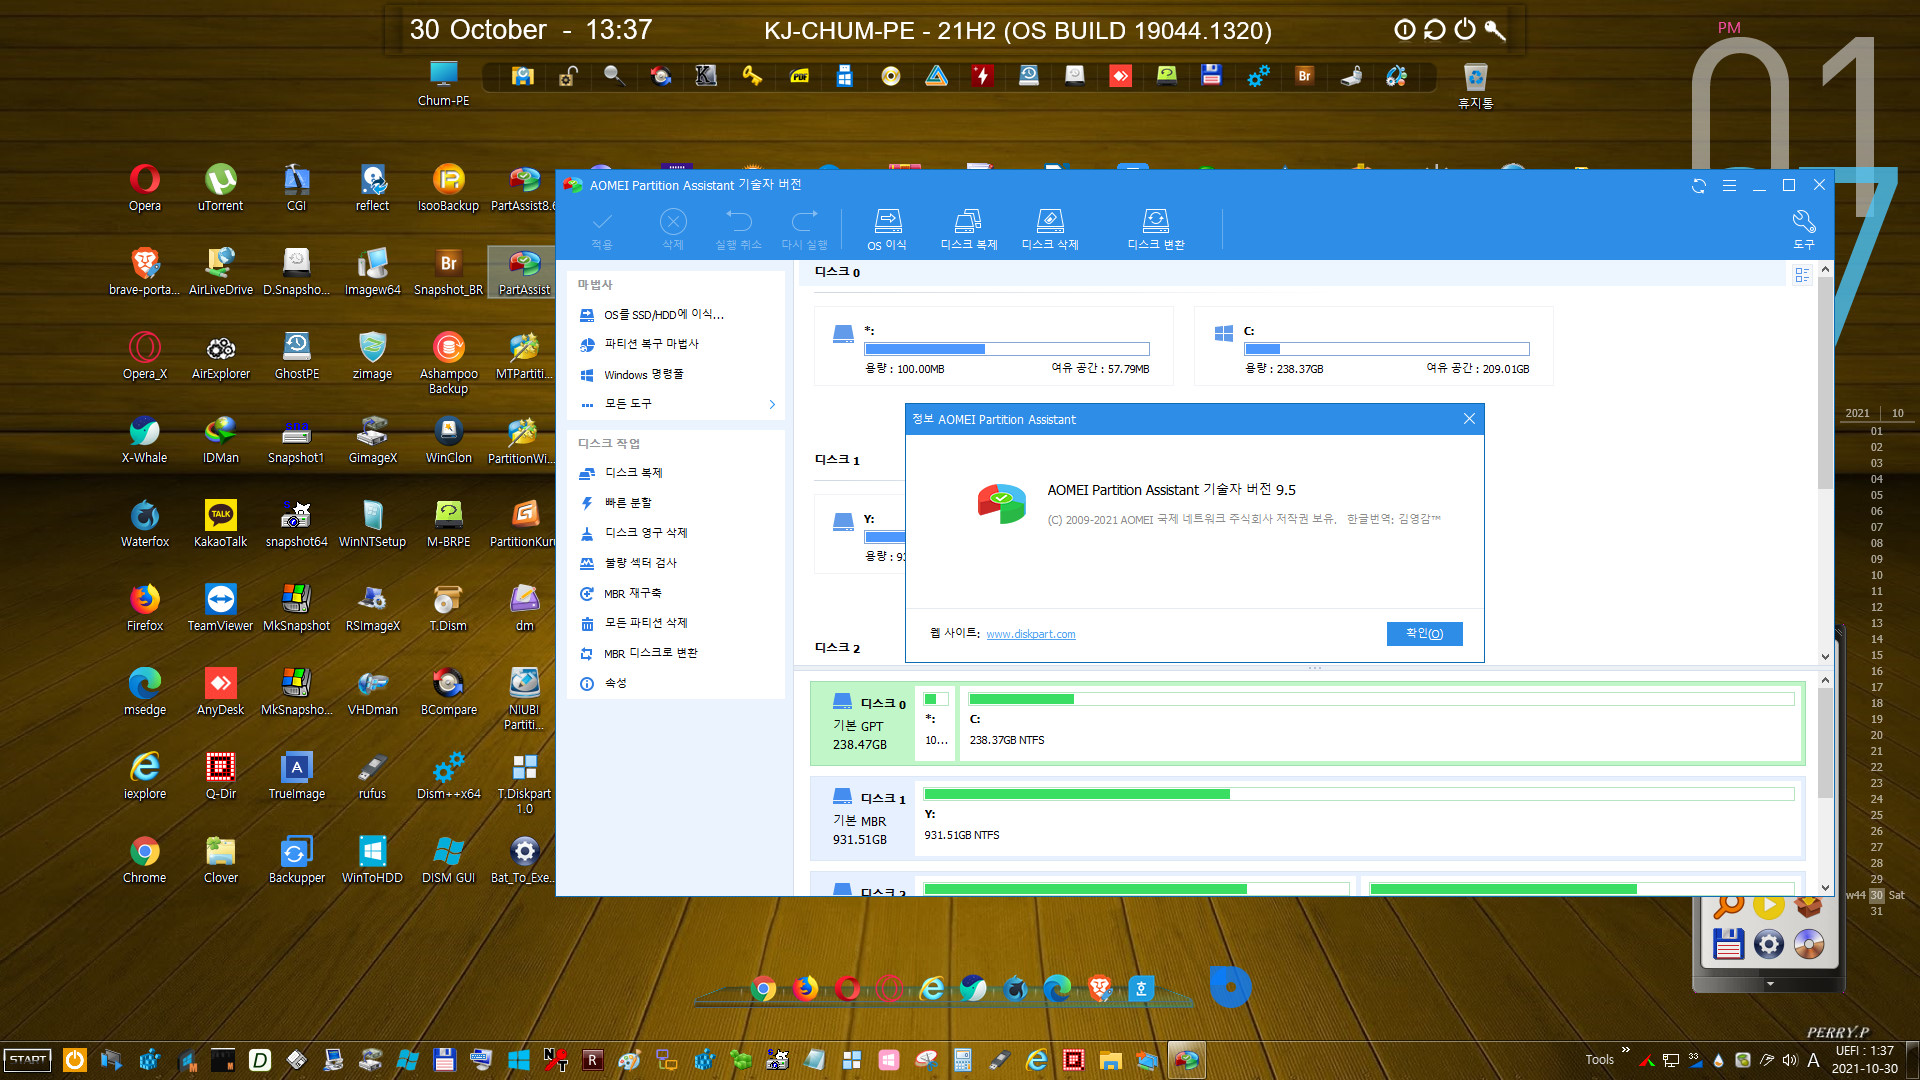Open WinNTSetup desktop icon
This screenshot has width=1920, height=1080.
pyautogui.click(x=372, y=524)
